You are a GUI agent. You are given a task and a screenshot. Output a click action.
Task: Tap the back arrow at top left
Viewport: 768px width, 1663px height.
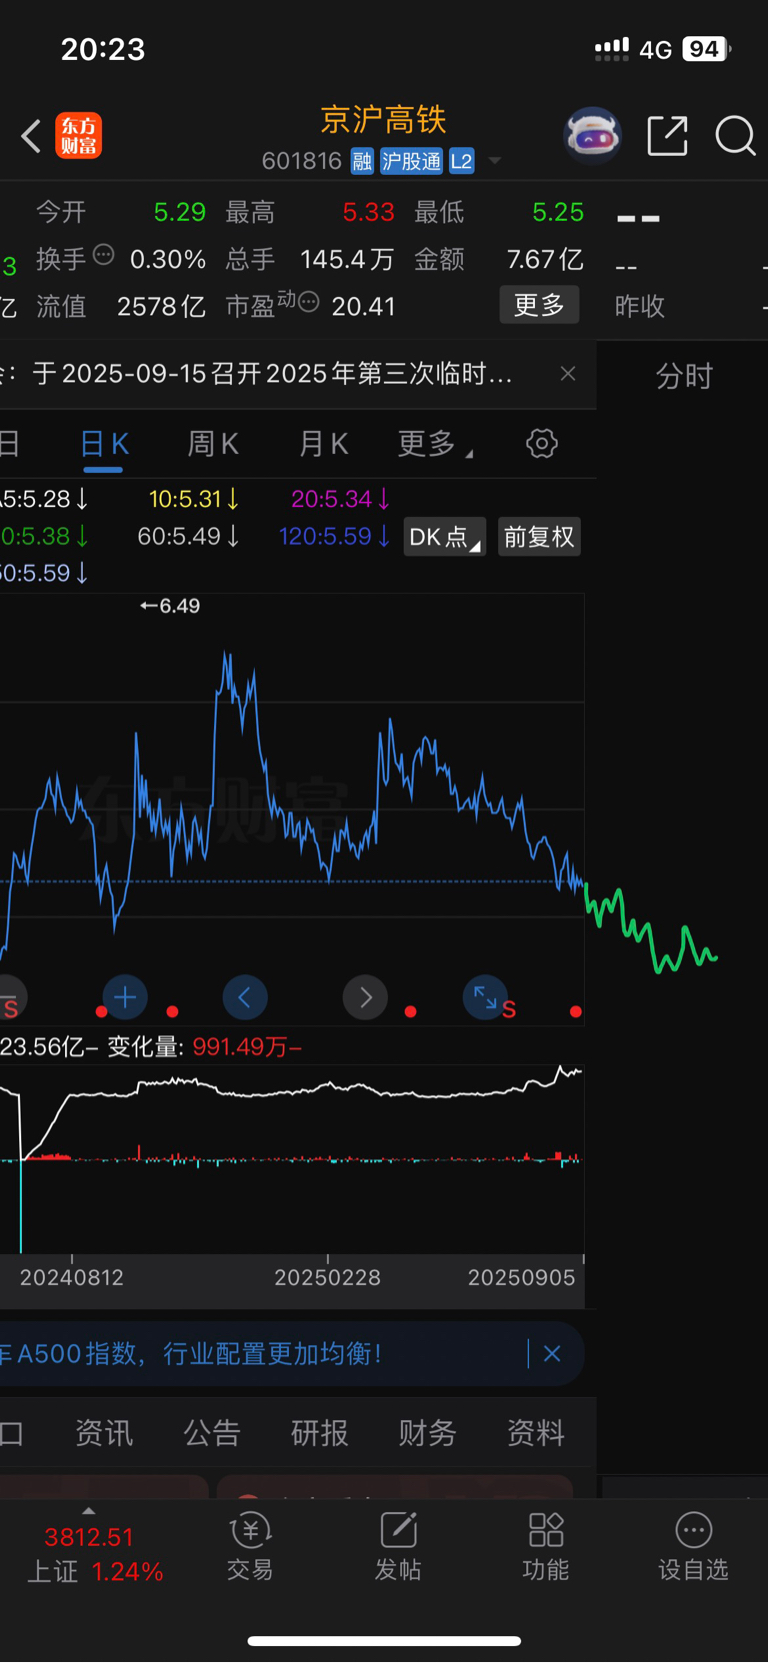[31, 136]
